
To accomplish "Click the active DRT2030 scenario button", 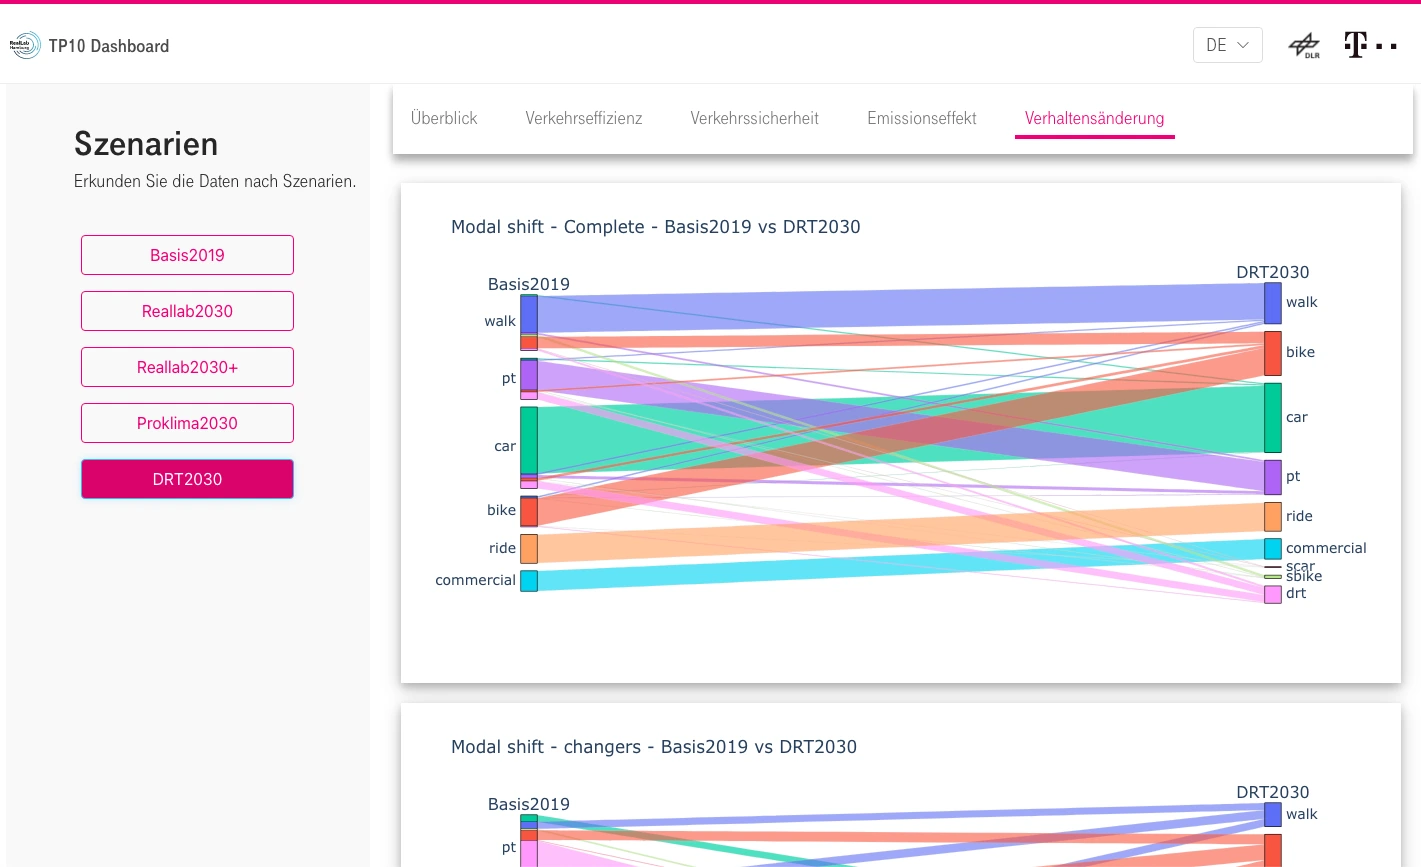I will [187, 479].
